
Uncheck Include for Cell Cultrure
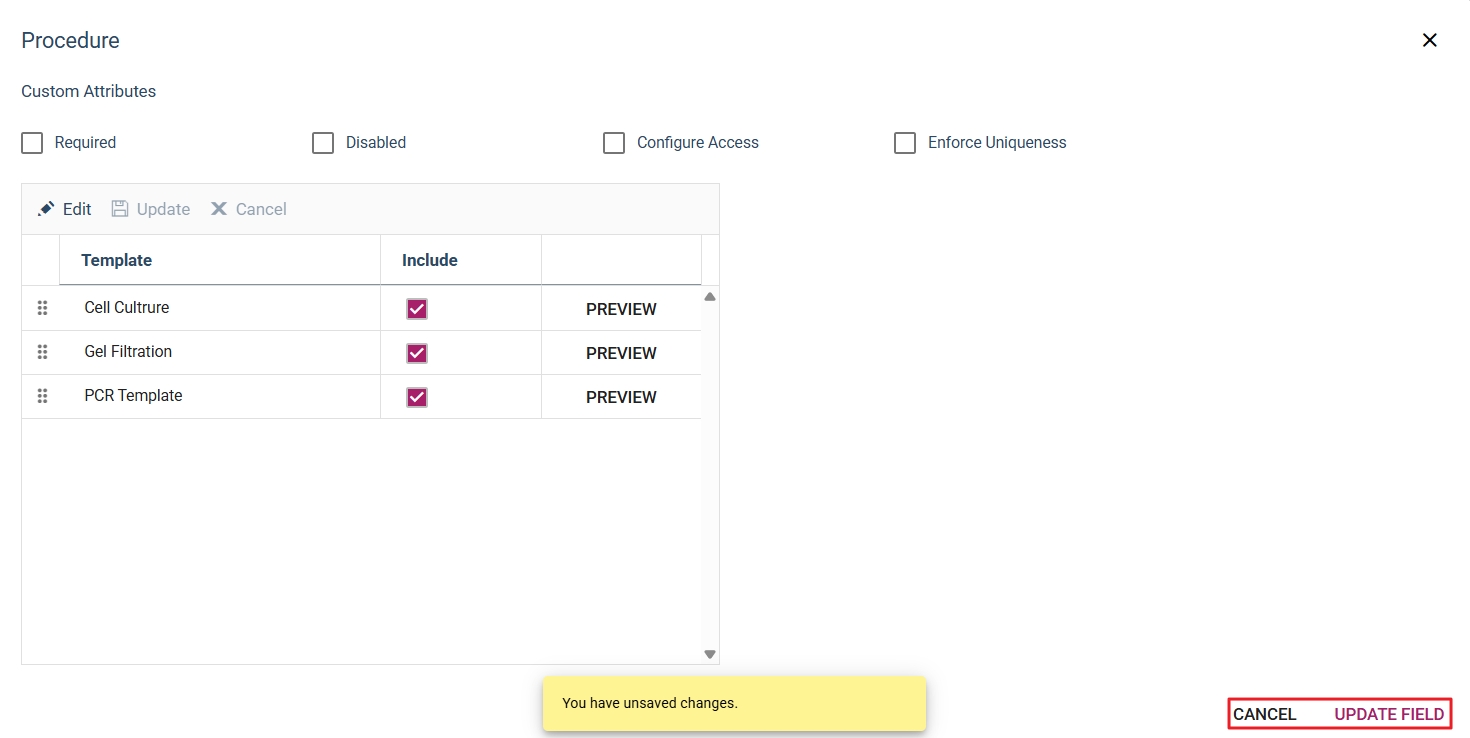[417, 309]
